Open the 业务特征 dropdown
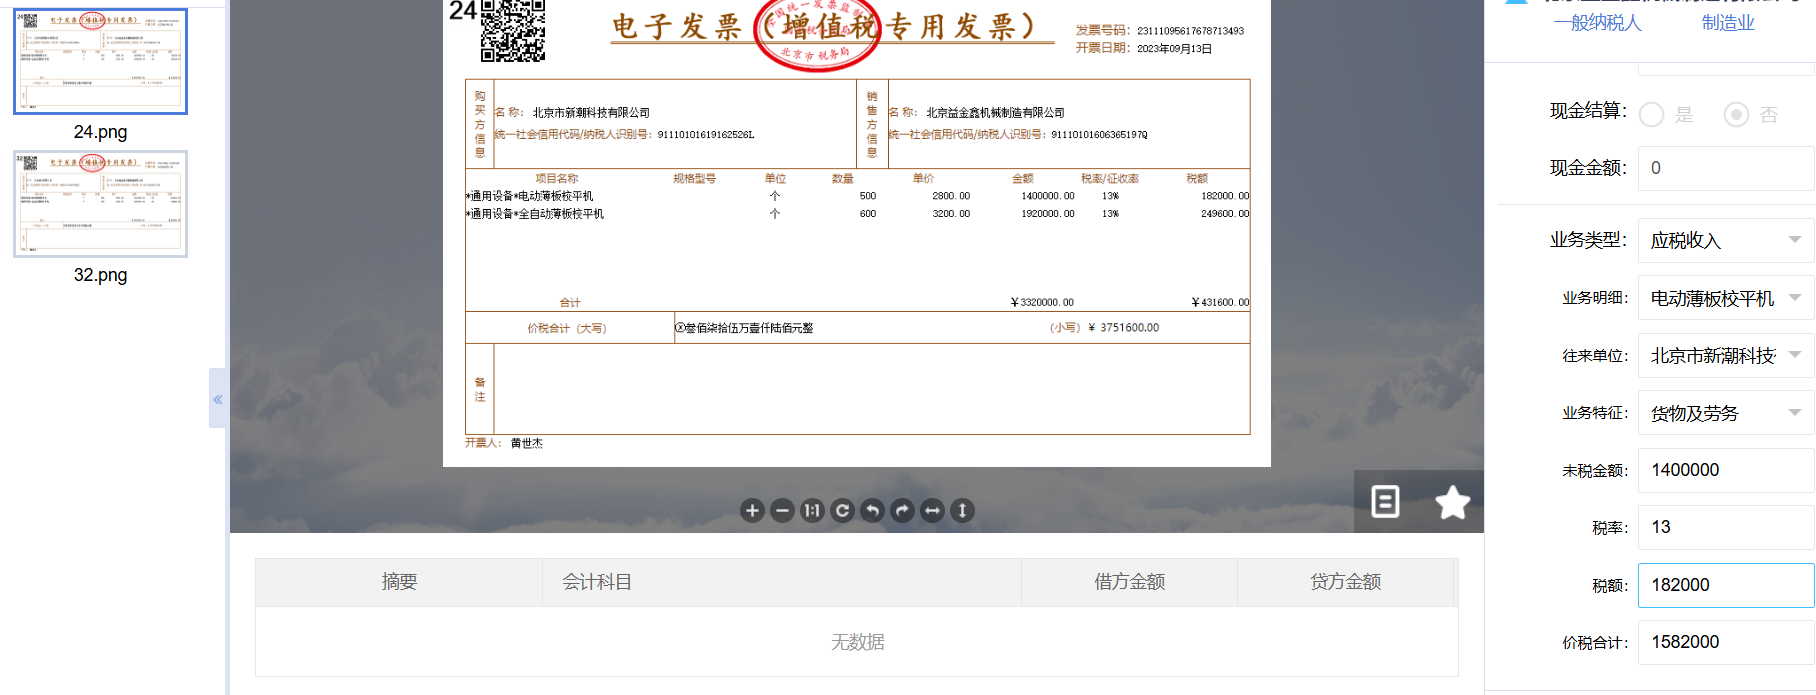 pos(1726,413)
